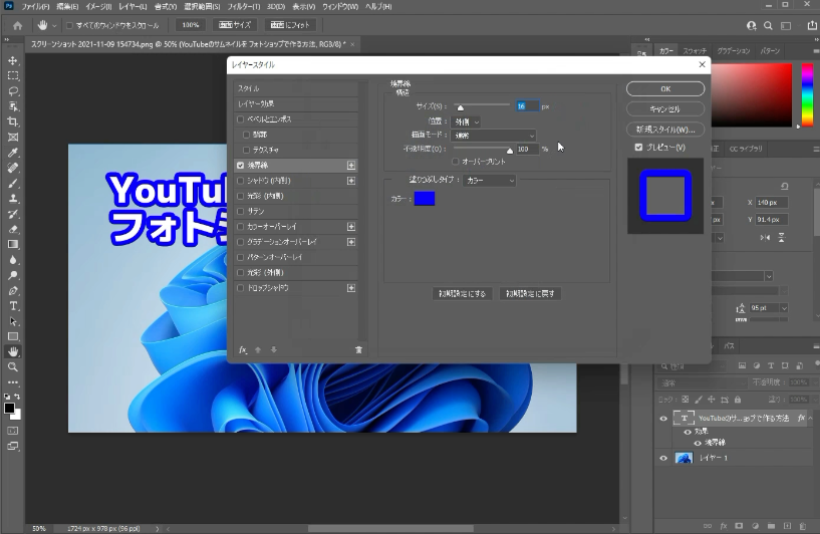The image size is (820, 534).
Task: Click the OK button
Action: click(665, 89)
